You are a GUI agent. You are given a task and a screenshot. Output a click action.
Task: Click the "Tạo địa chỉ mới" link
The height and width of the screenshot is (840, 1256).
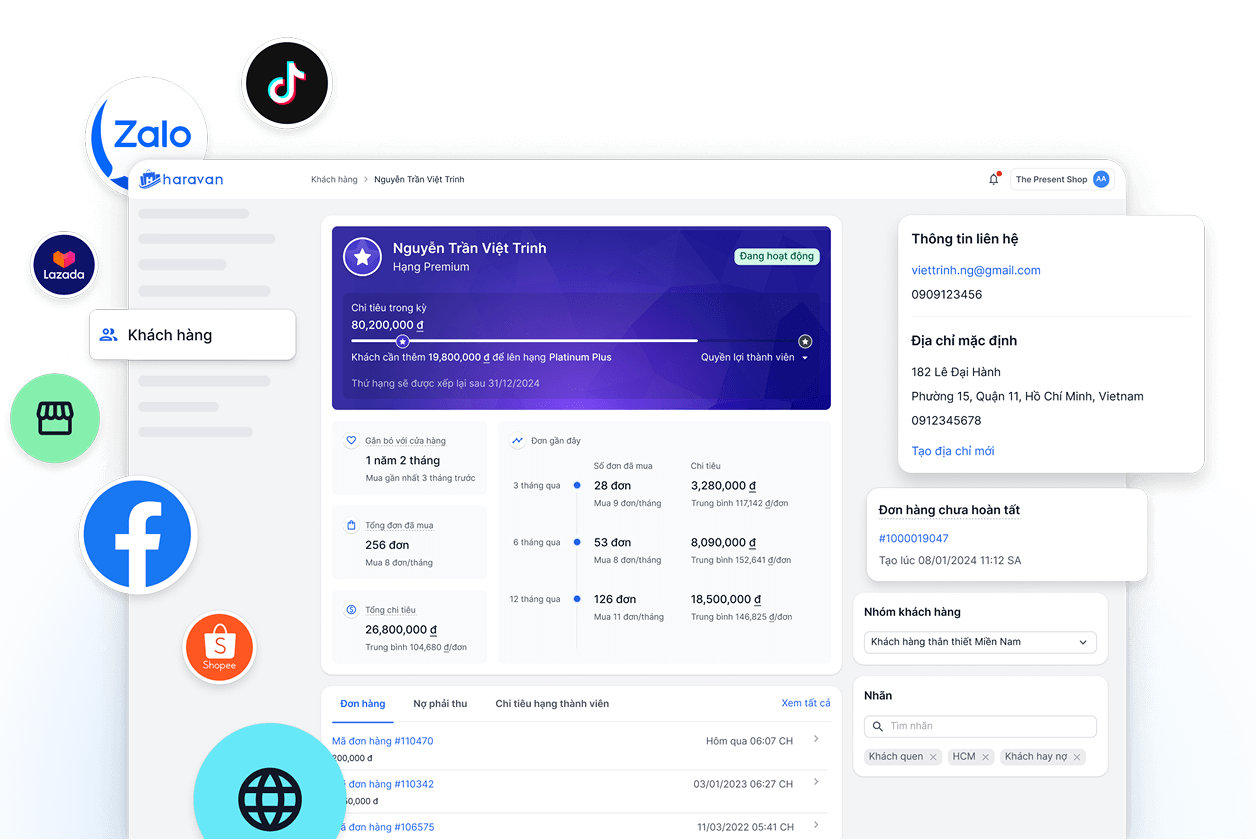(x=952, y=451)
